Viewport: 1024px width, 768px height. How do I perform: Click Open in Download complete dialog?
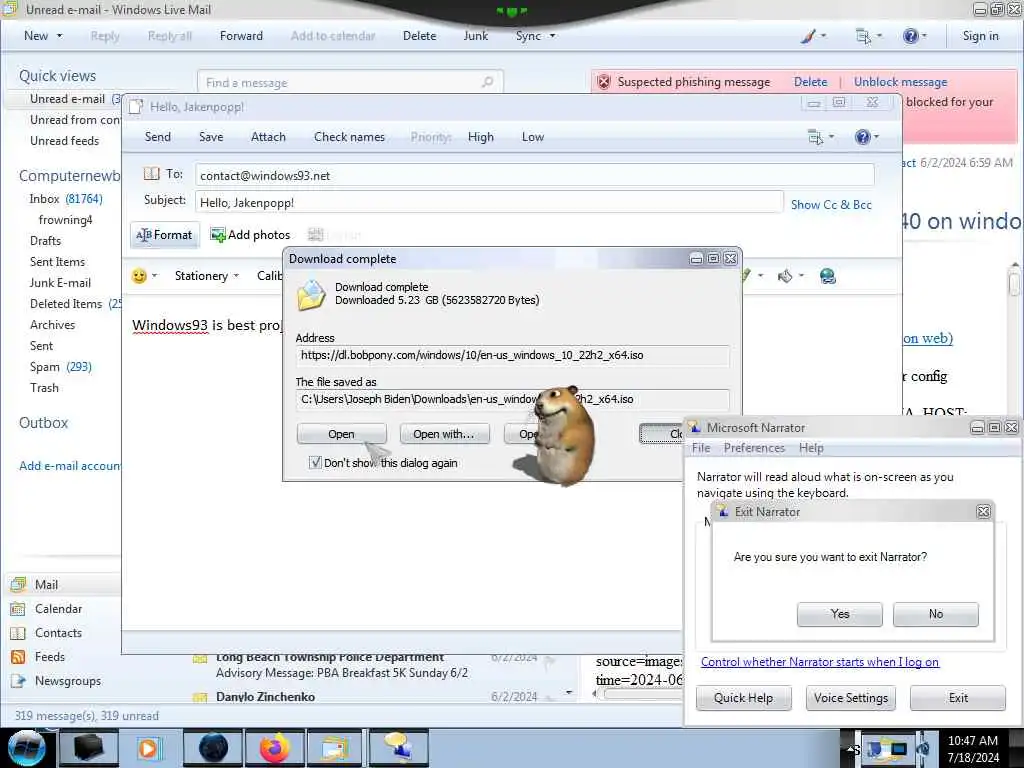342,434
